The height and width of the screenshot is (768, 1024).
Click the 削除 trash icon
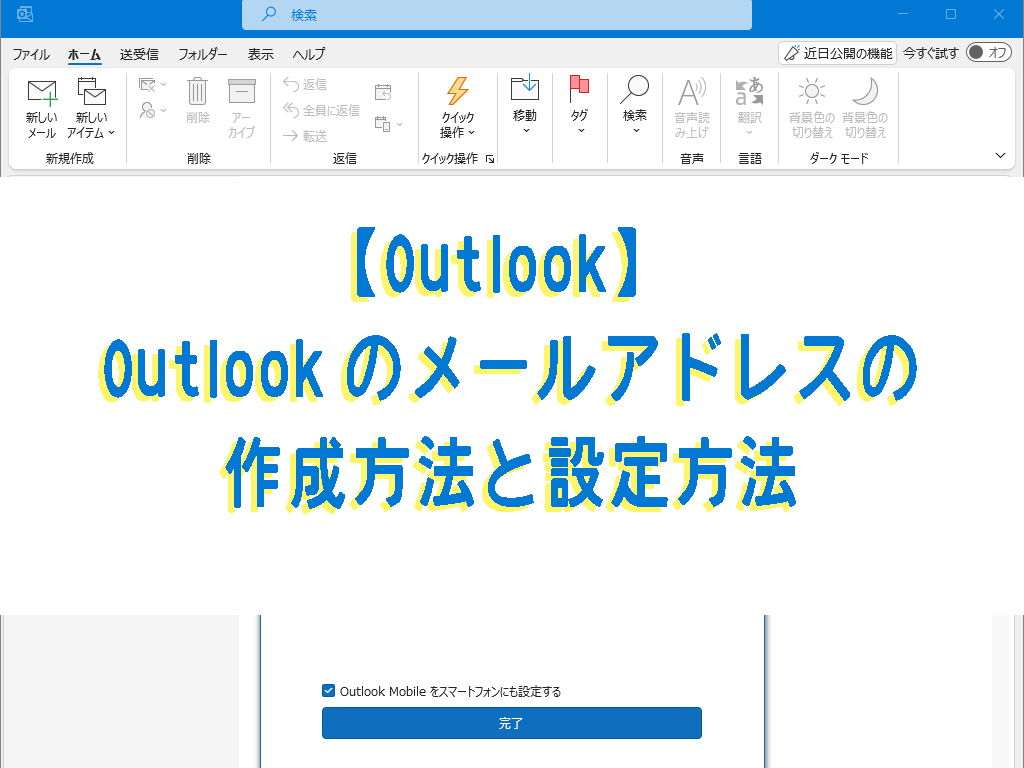pos(197,101)
